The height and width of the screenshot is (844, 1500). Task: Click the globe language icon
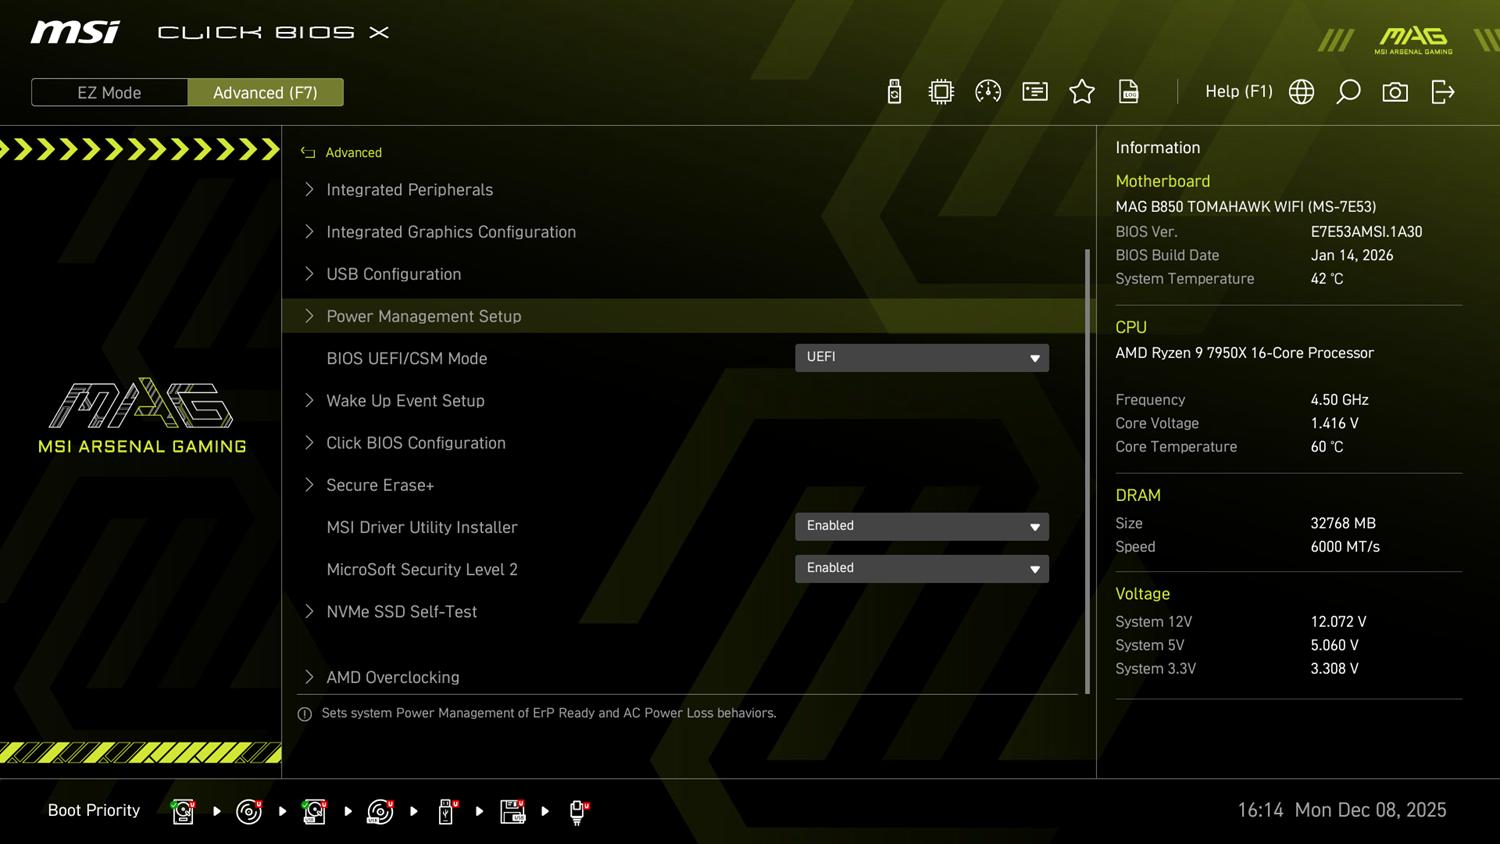[1301, 92]
